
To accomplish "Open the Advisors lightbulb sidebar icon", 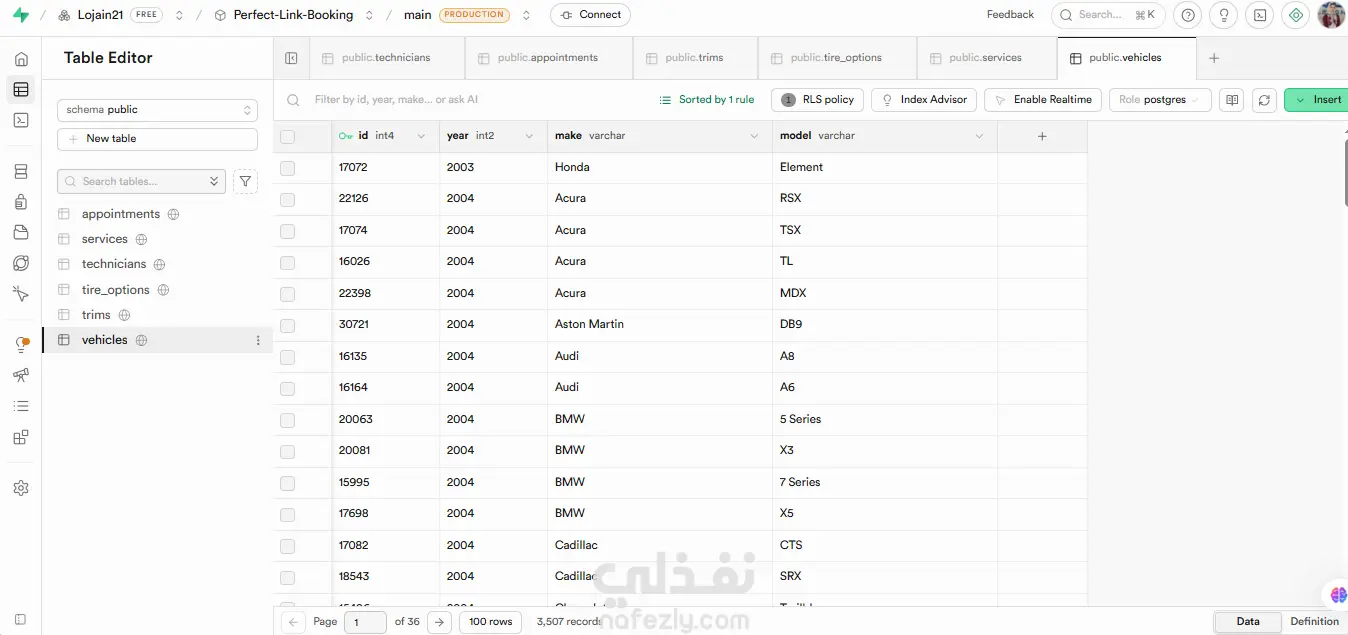I will tap(21, 345).
